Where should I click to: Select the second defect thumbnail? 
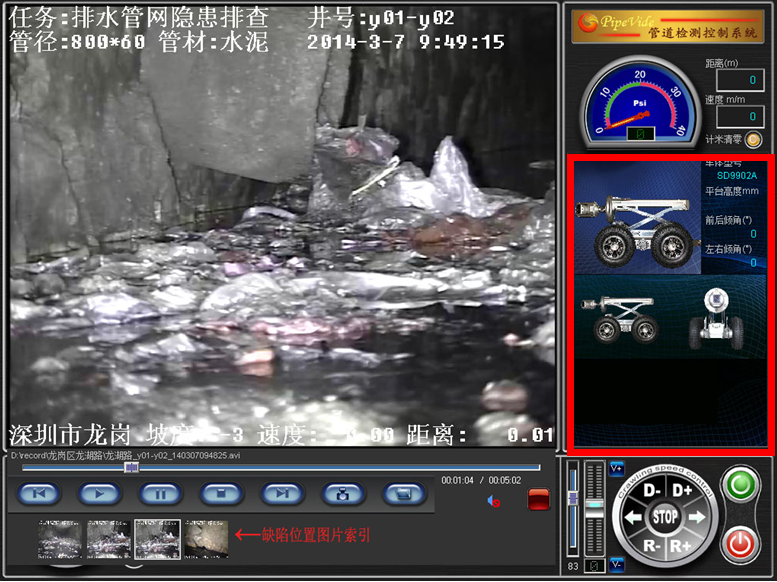109,539
